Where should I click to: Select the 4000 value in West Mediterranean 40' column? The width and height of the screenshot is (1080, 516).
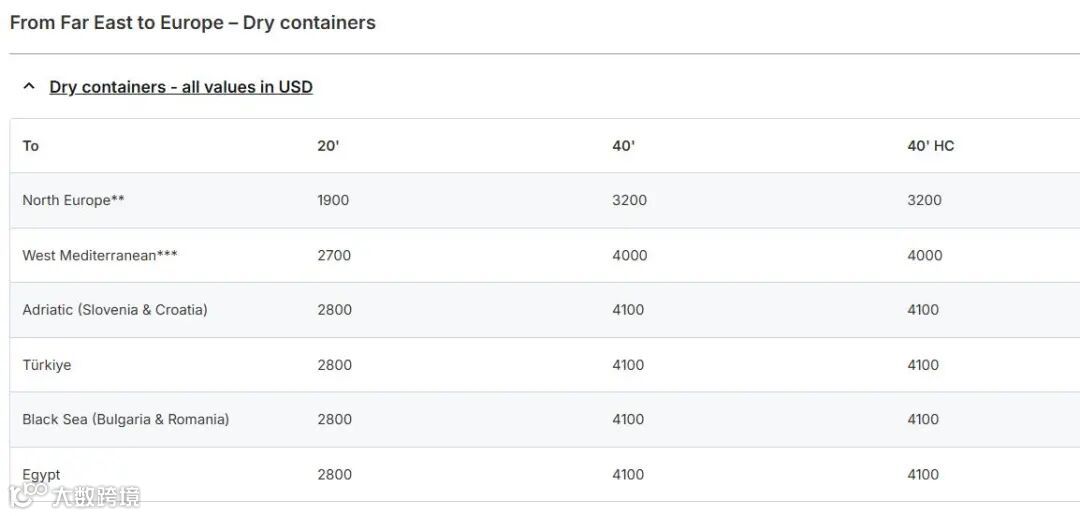pos(630,256)
